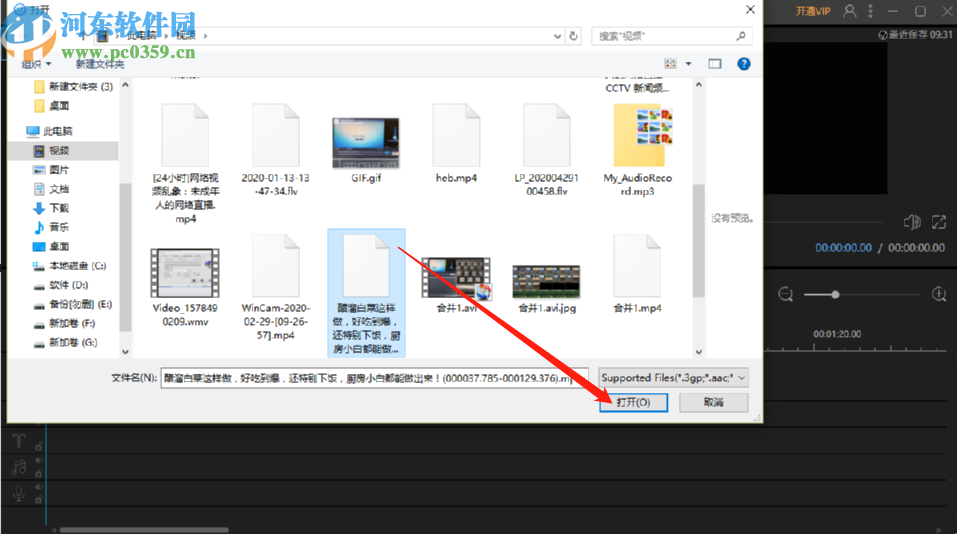957x534 pixels.
Task: Select the 2020-01-13-13-47-34.flv file
Action: [275, 150]
